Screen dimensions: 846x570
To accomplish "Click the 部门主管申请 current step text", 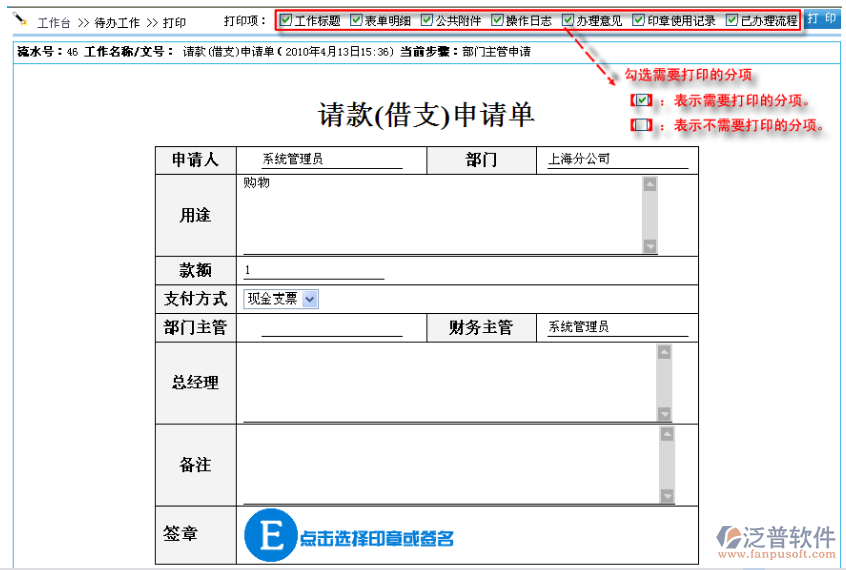I will [x=496, y=52].
